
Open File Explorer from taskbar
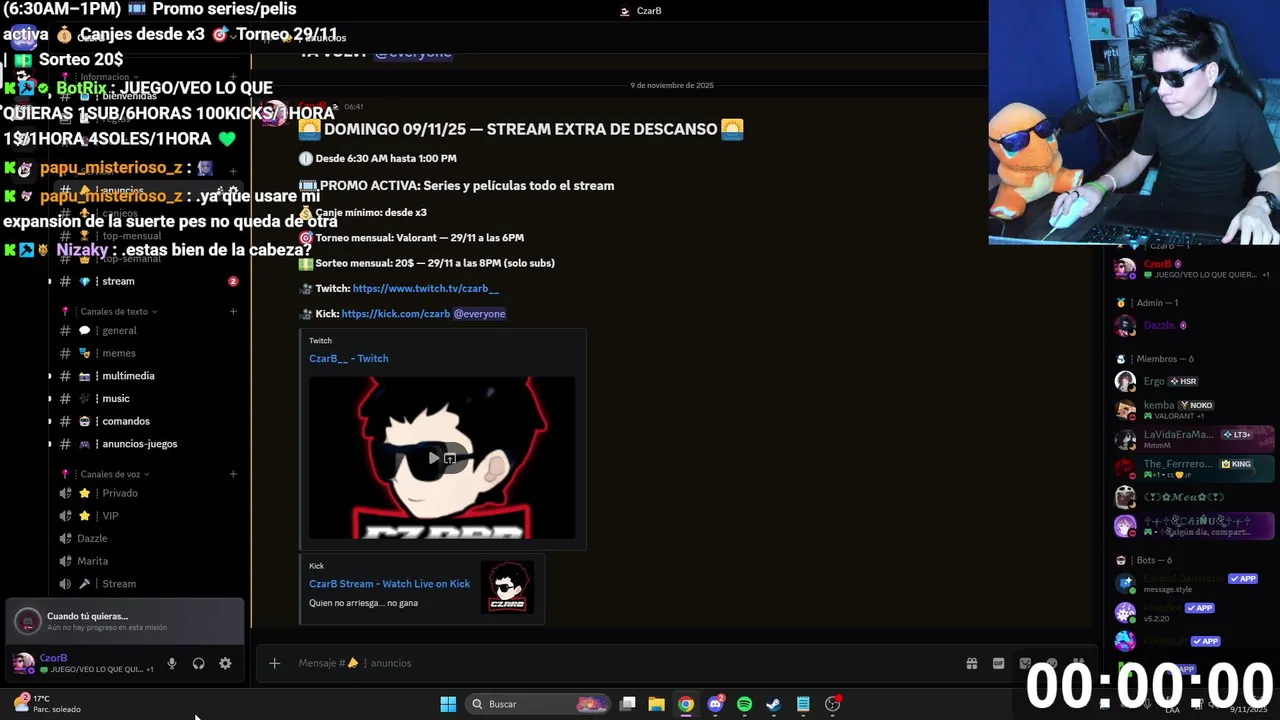pos(656,704)
